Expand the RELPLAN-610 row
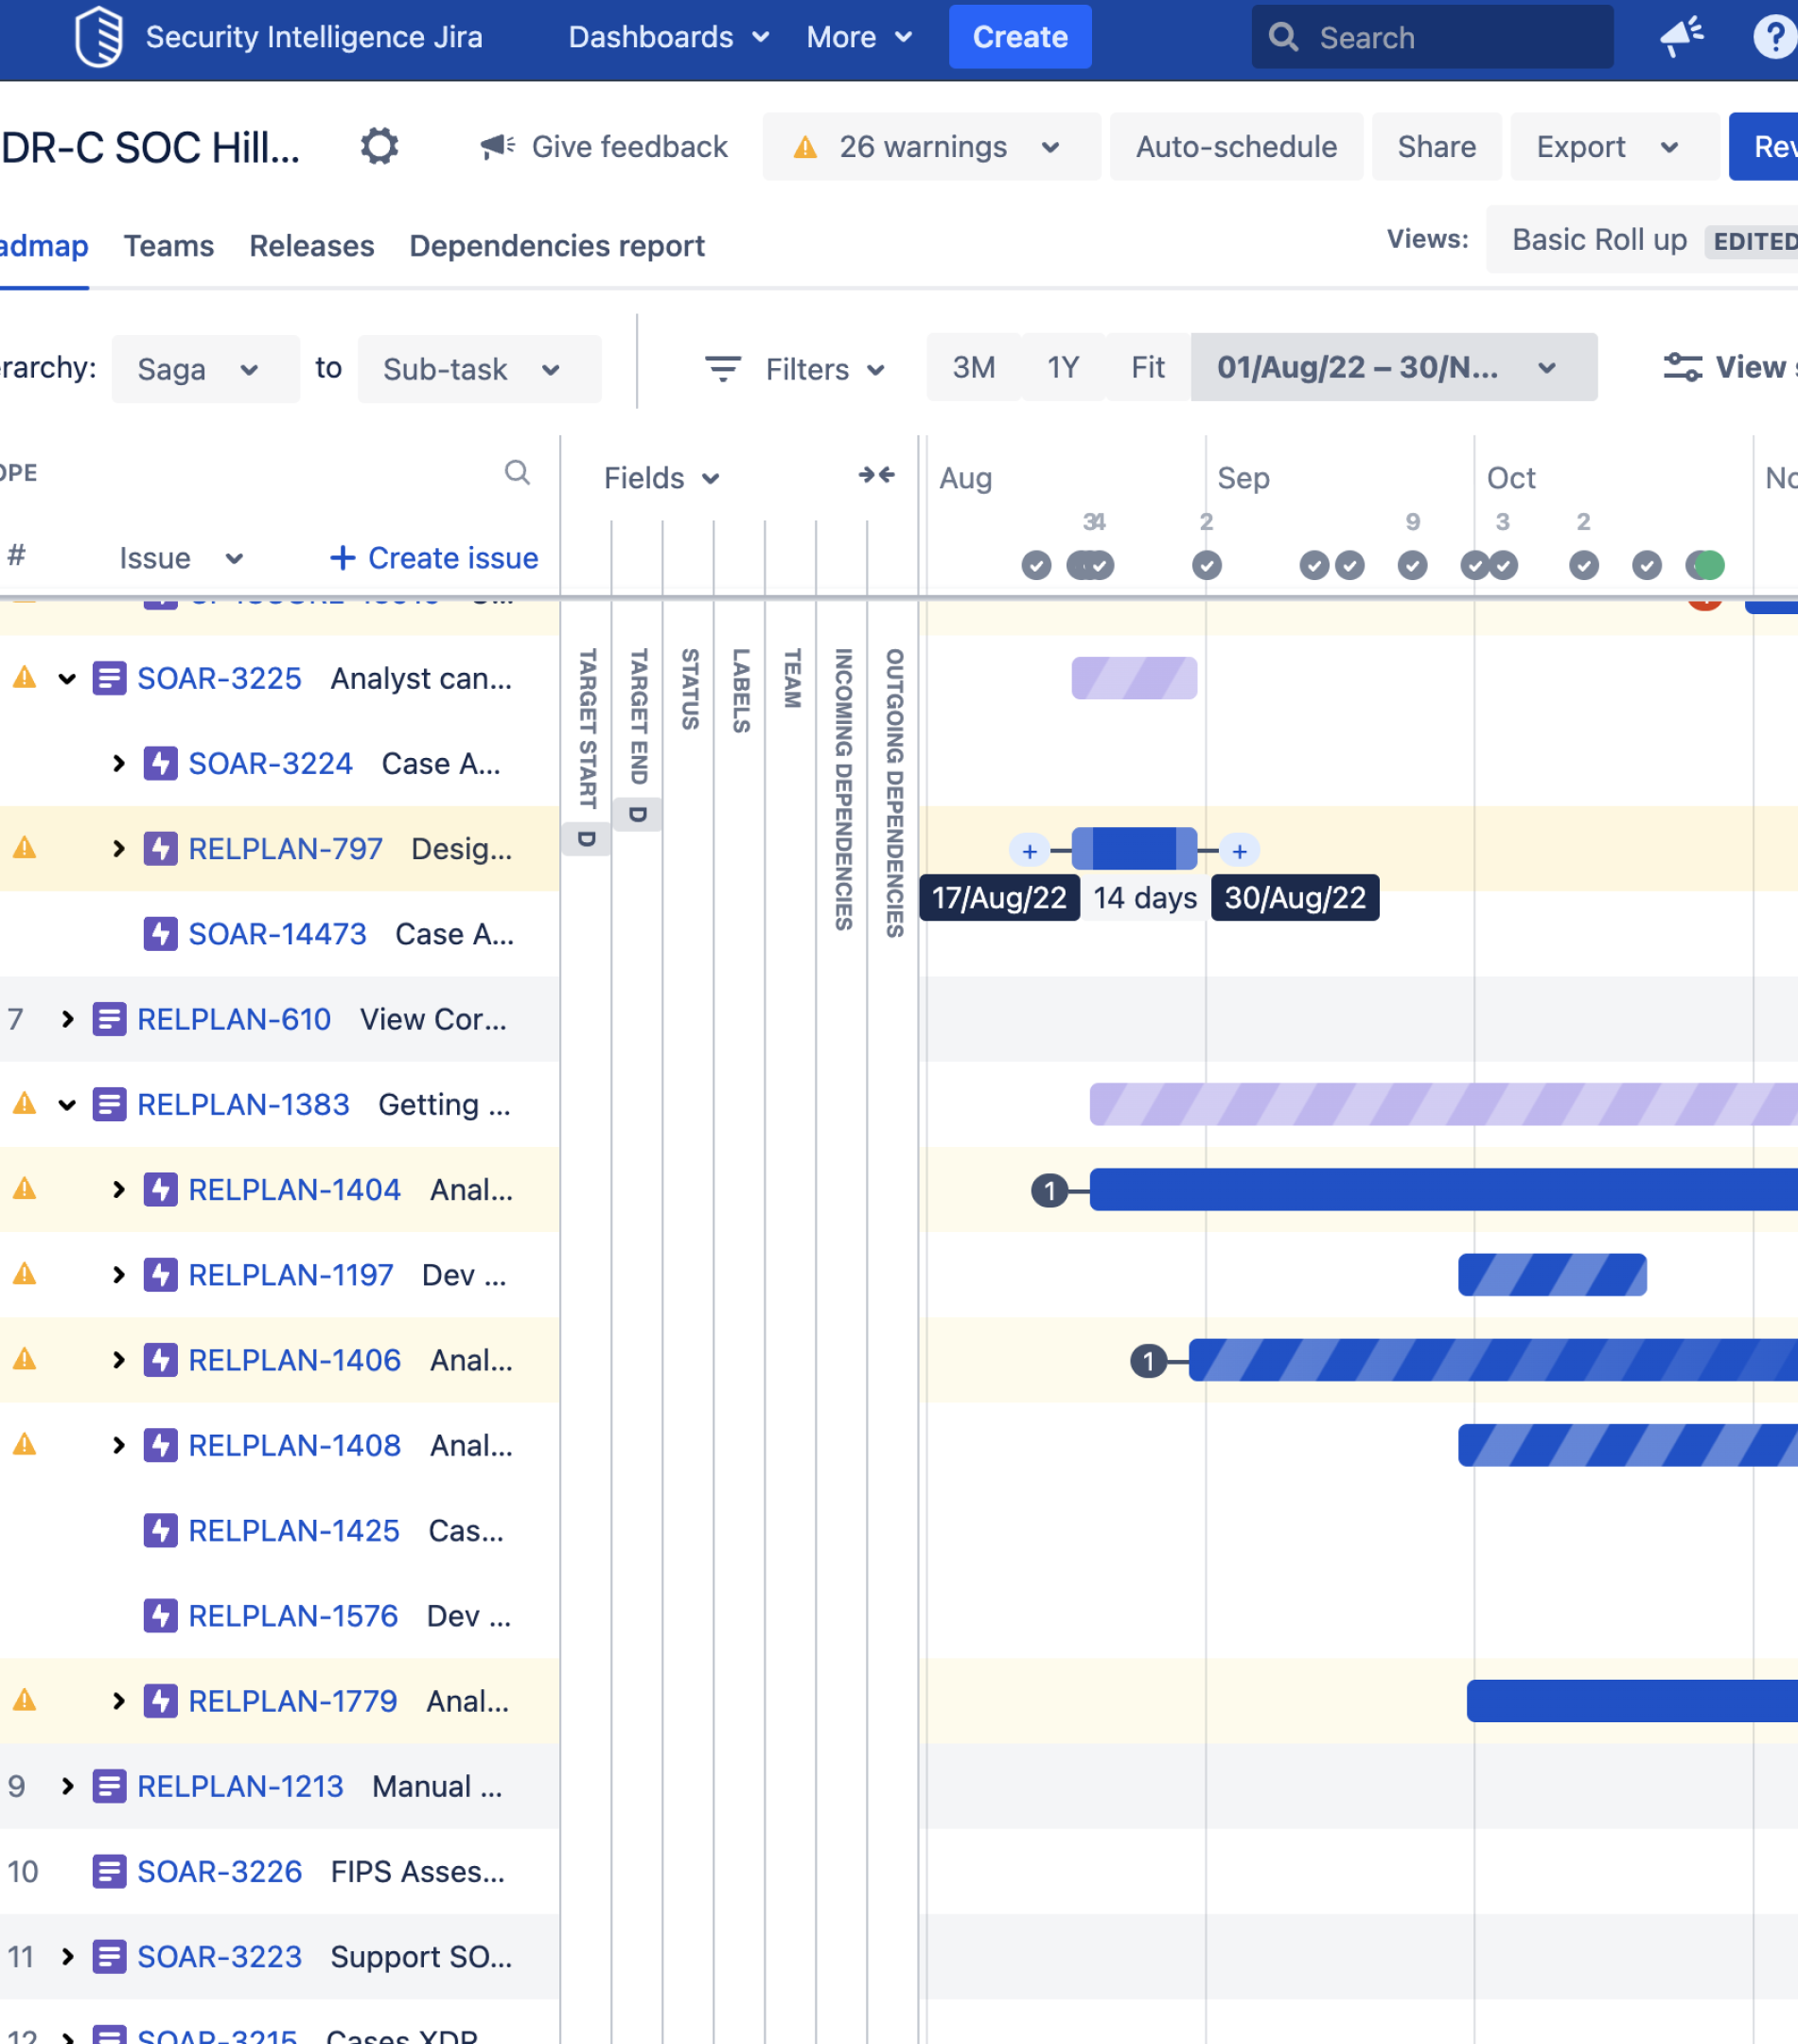Viewport: 1798px width, 2044px height. 67,1019
